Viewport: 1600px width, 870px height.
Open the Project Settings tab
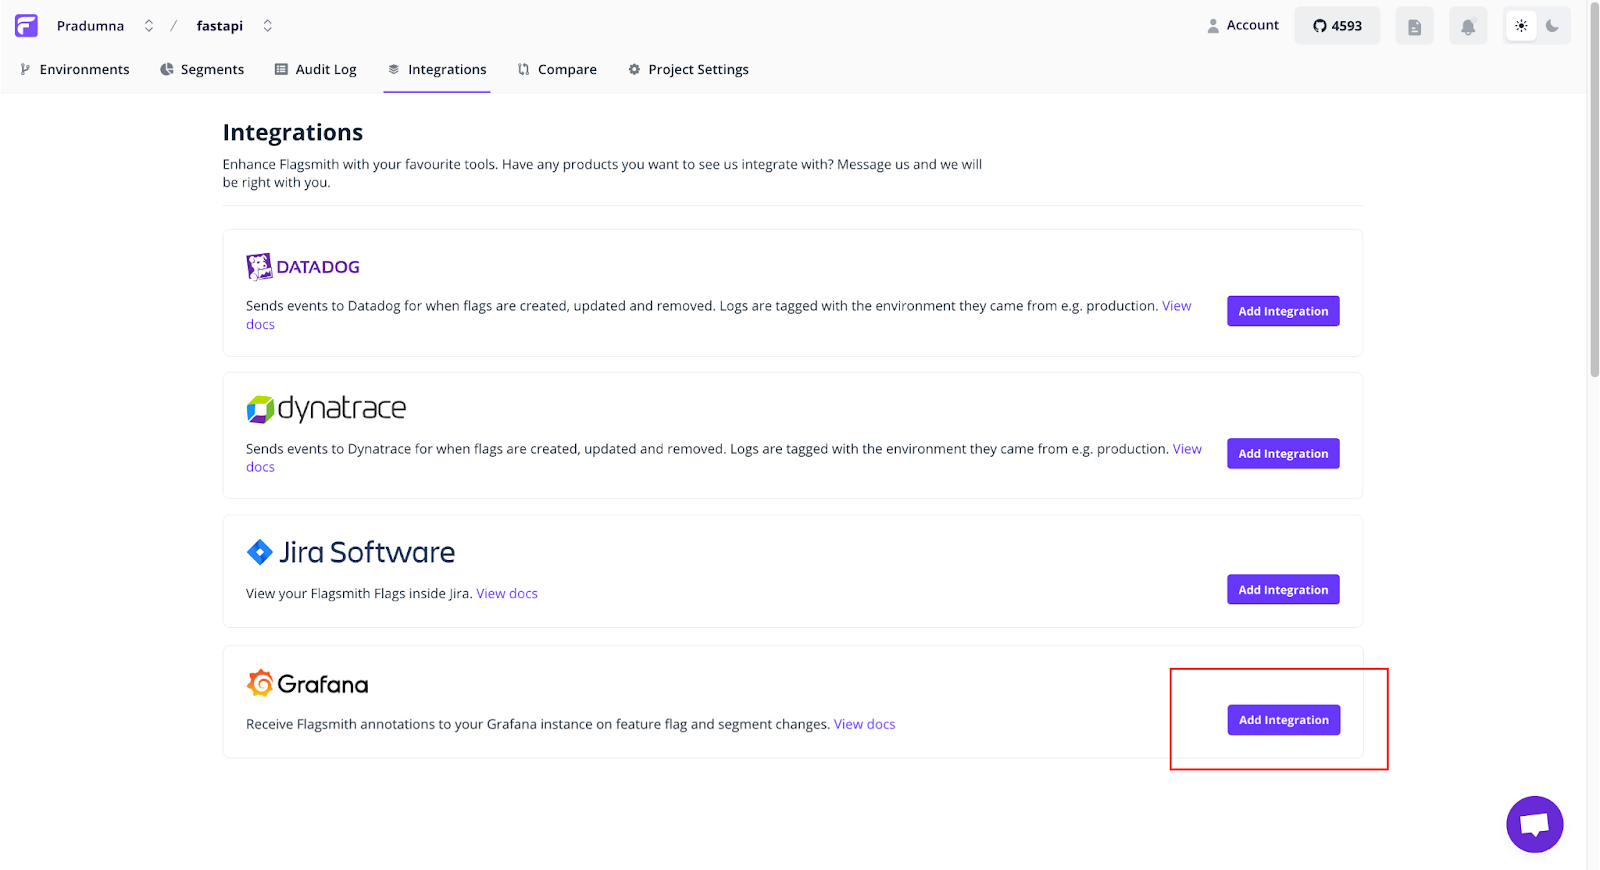click(x=689, y=70)
